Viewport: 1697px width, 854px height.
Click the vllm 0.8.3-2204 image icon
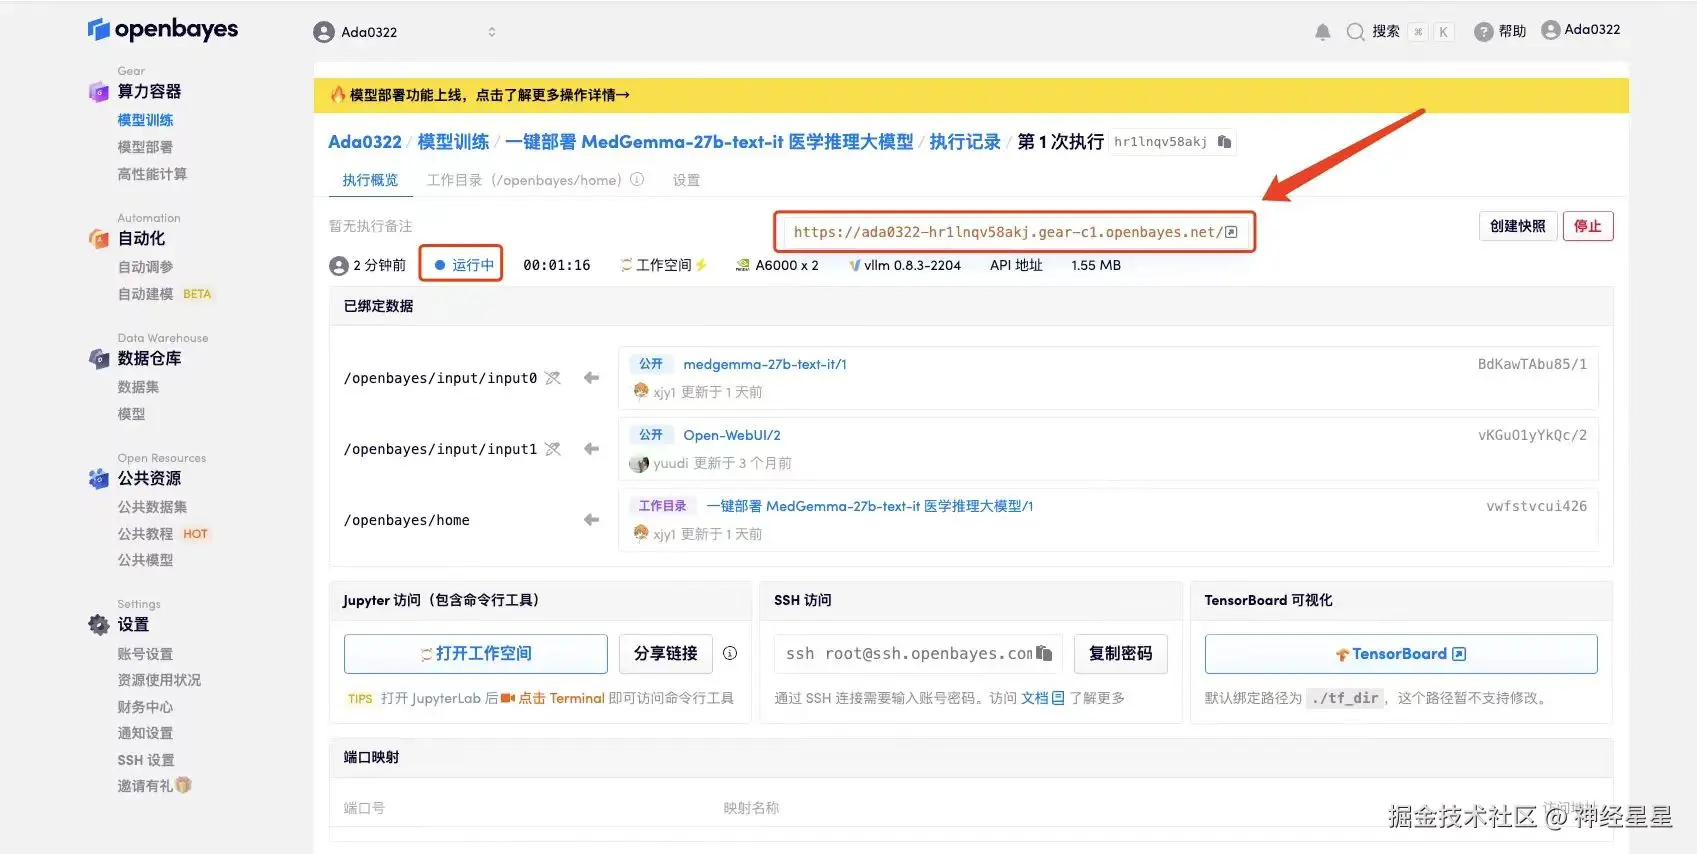click(x=855, y=265)
